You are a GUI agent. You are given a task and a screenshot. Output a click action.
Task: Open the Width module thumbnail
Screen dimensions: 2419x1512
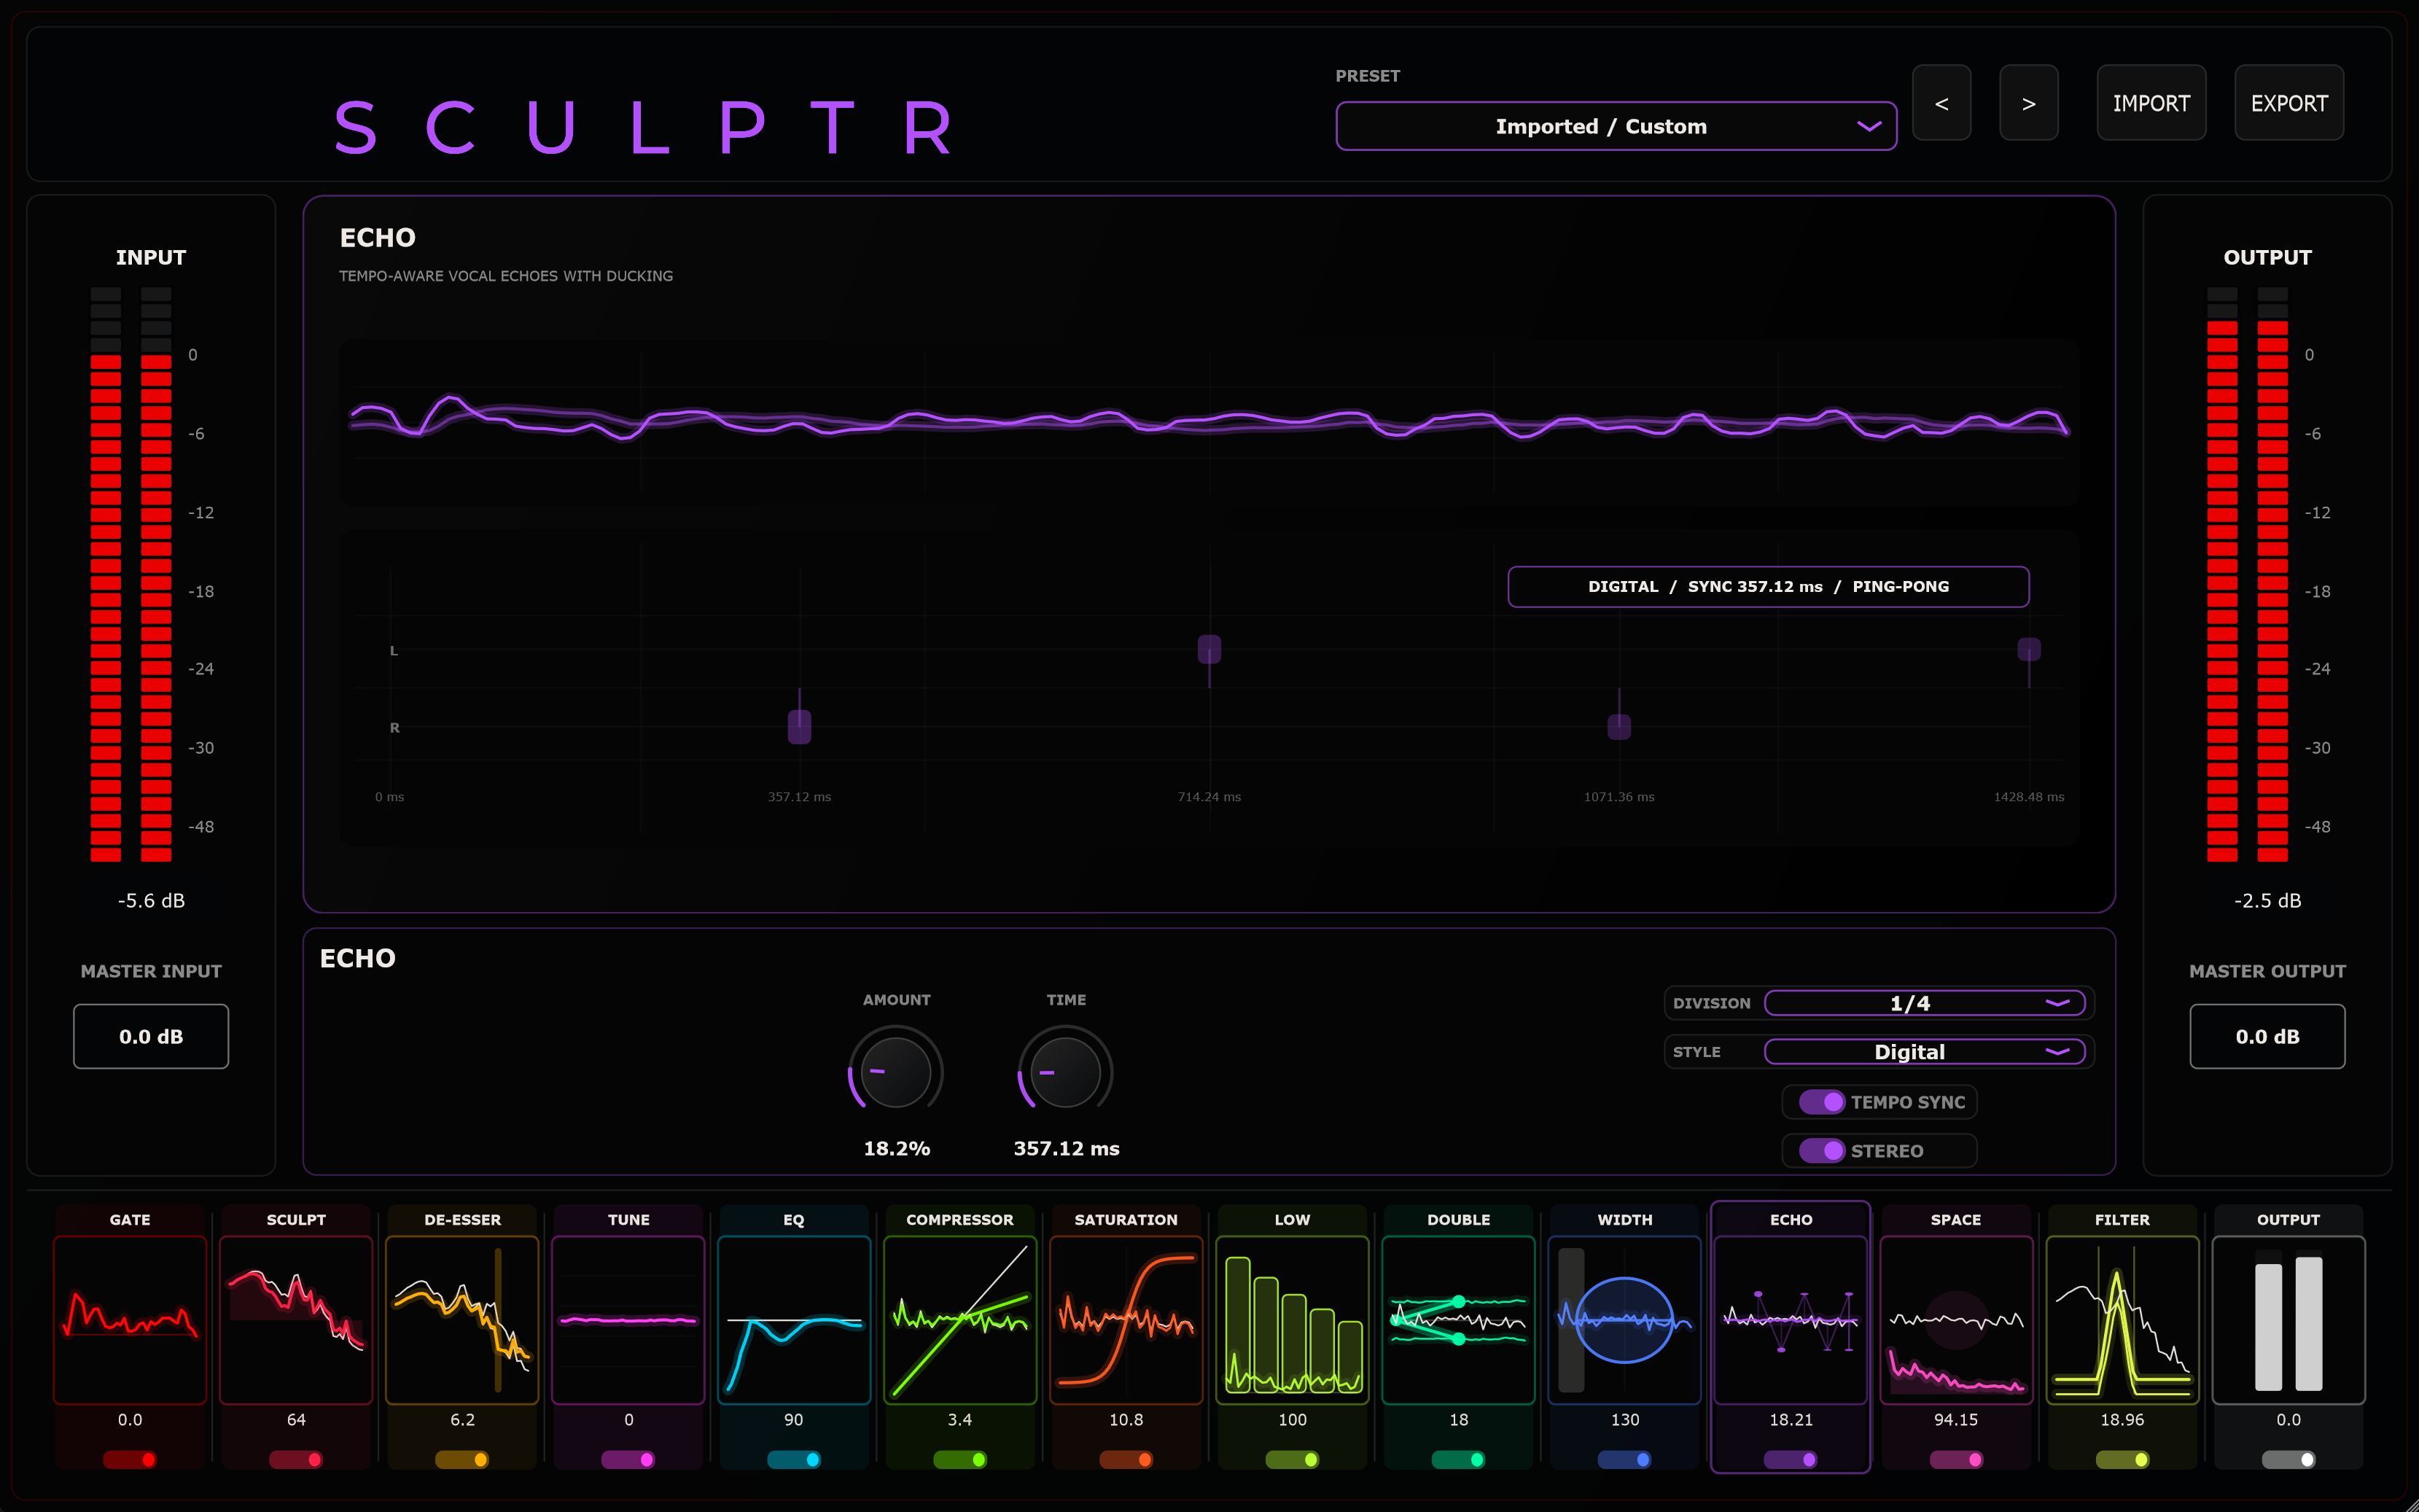[1624, 1320]
